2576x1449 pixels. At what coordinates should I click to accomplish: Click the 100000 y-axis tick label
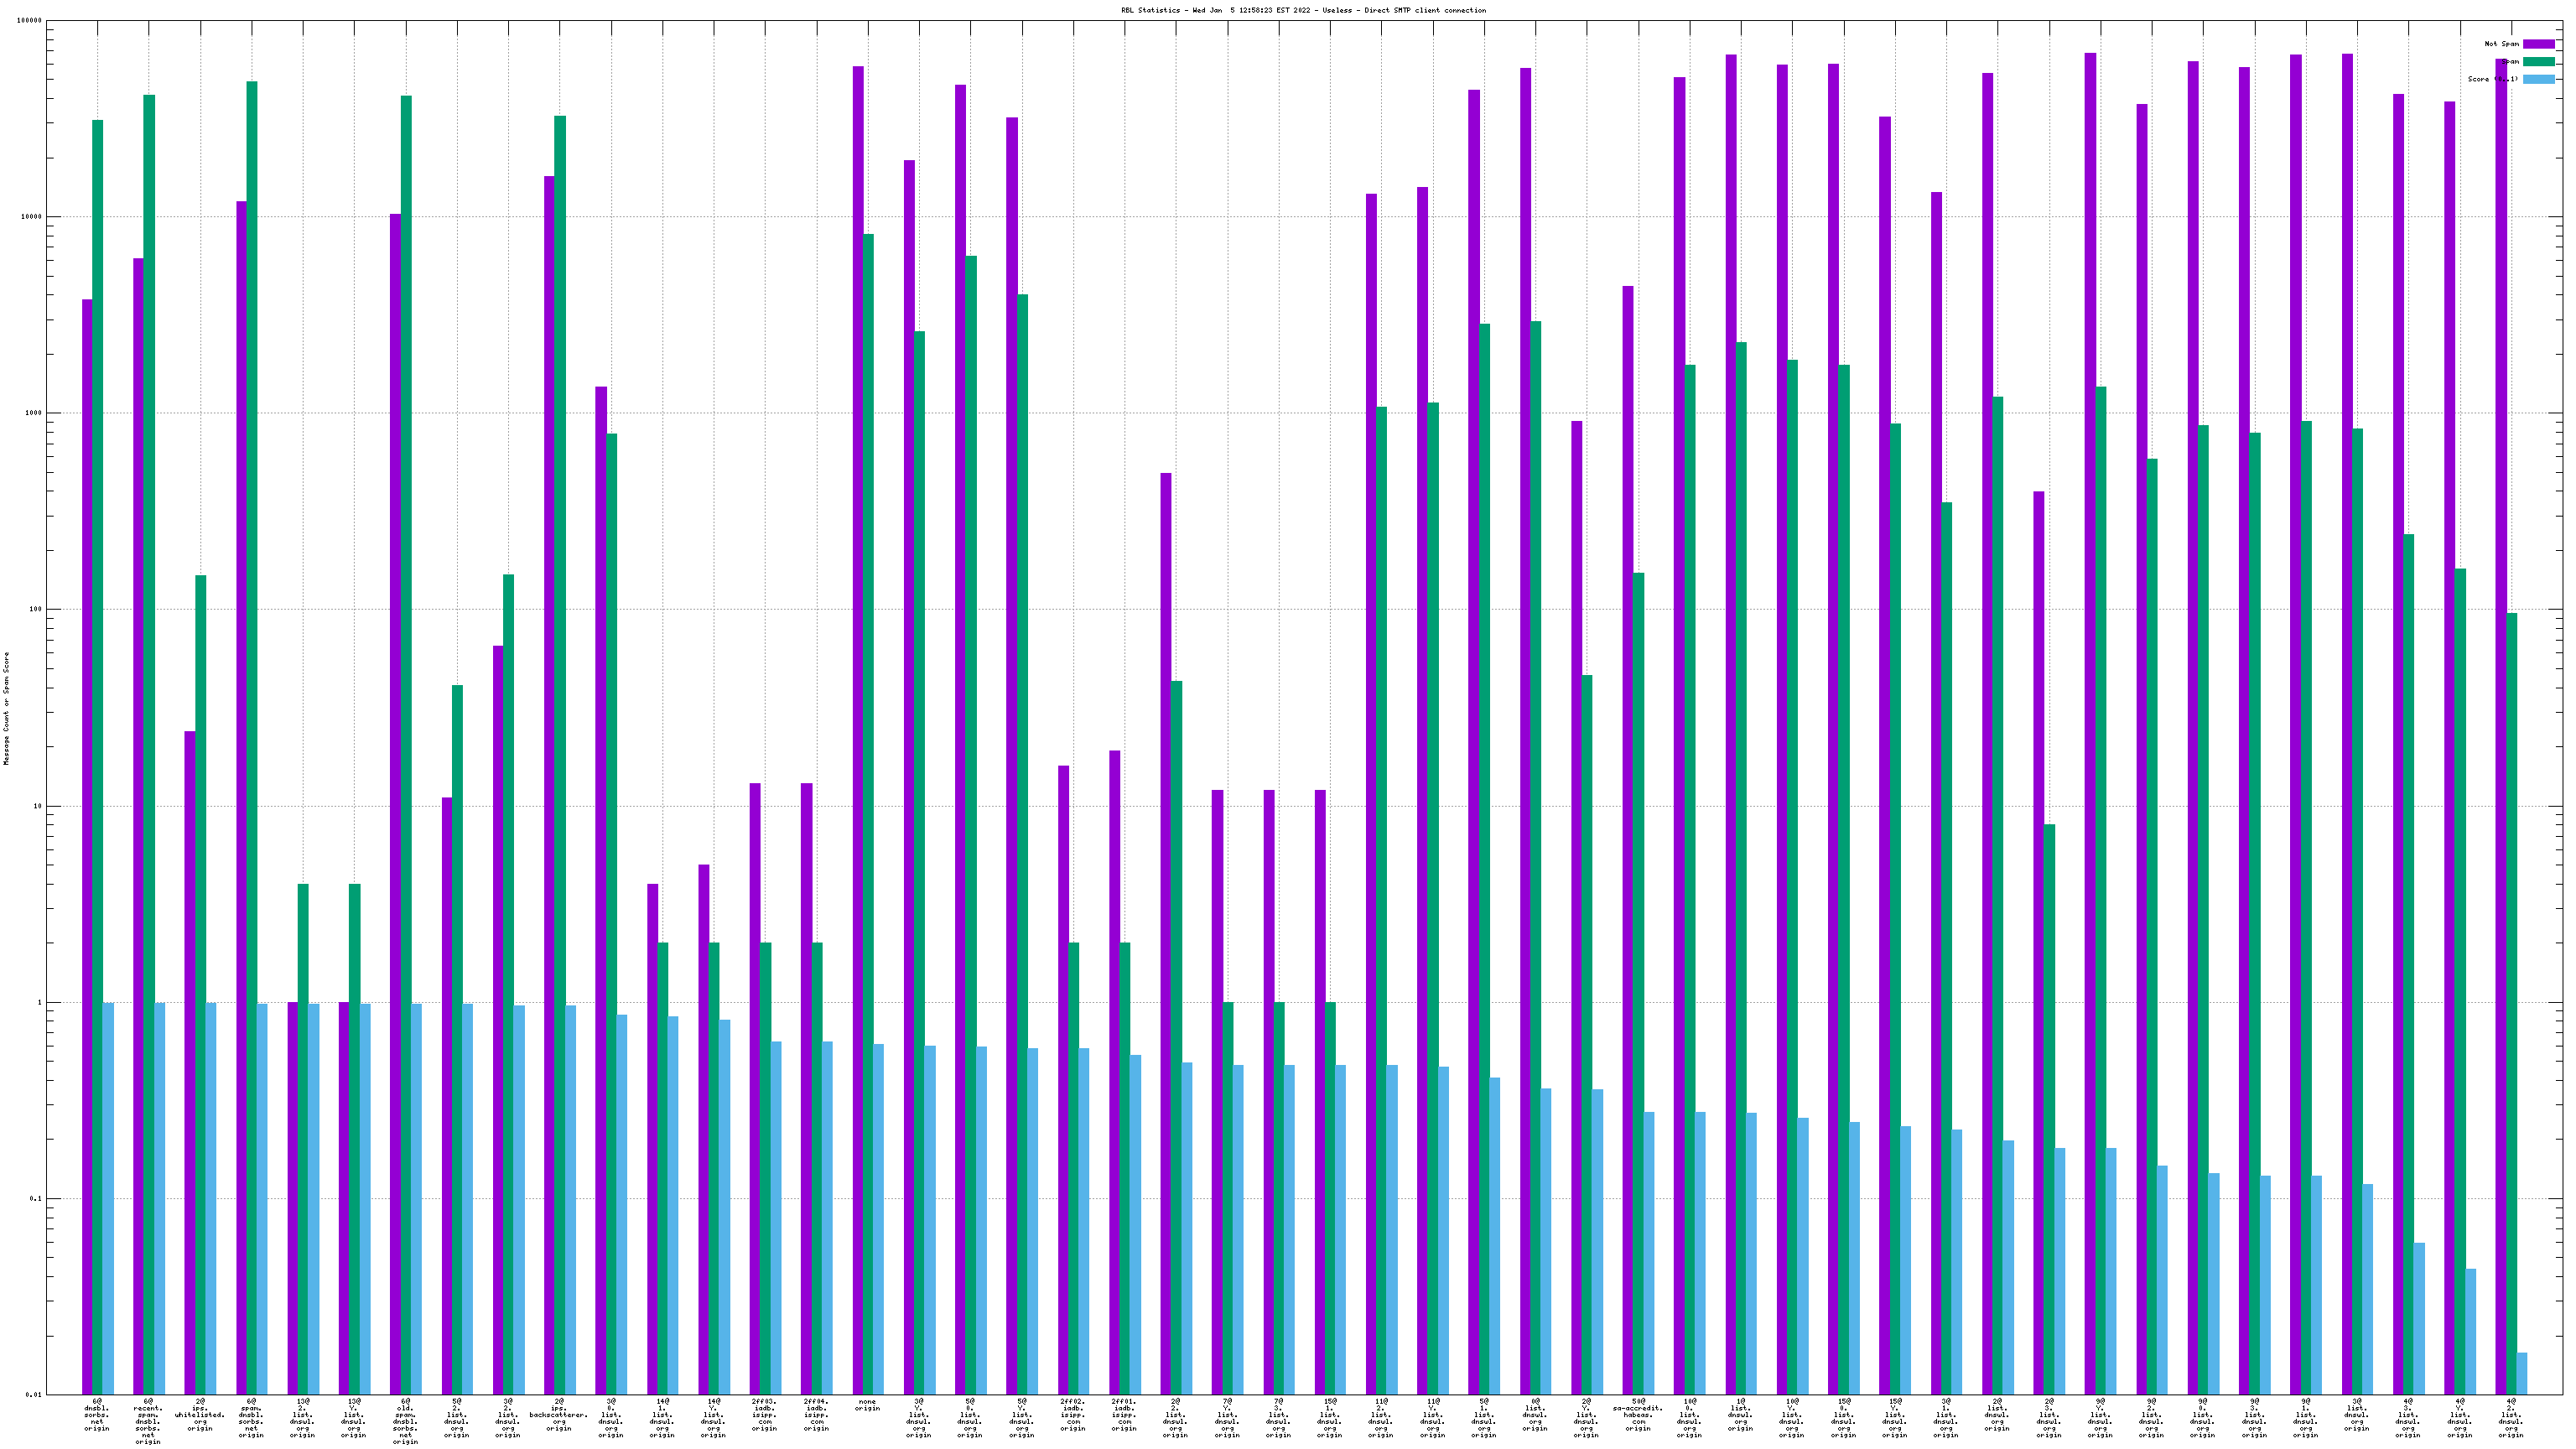pos(29,21)
